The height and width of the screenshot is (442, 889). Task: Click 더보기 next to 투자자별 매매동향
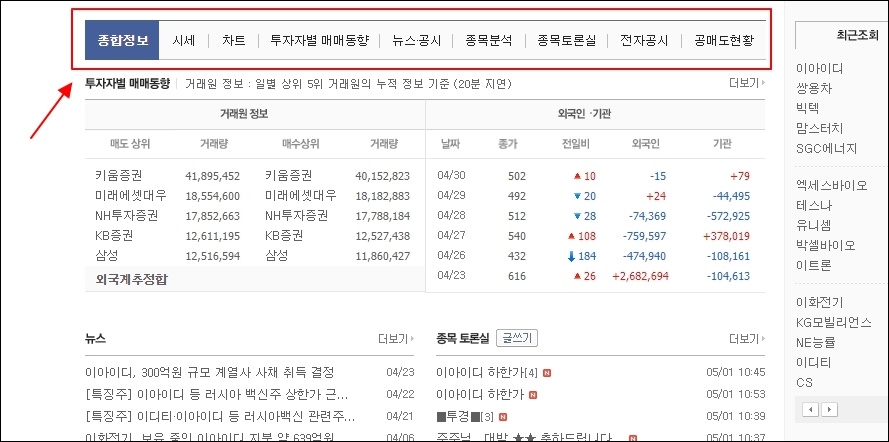point(746,83)
